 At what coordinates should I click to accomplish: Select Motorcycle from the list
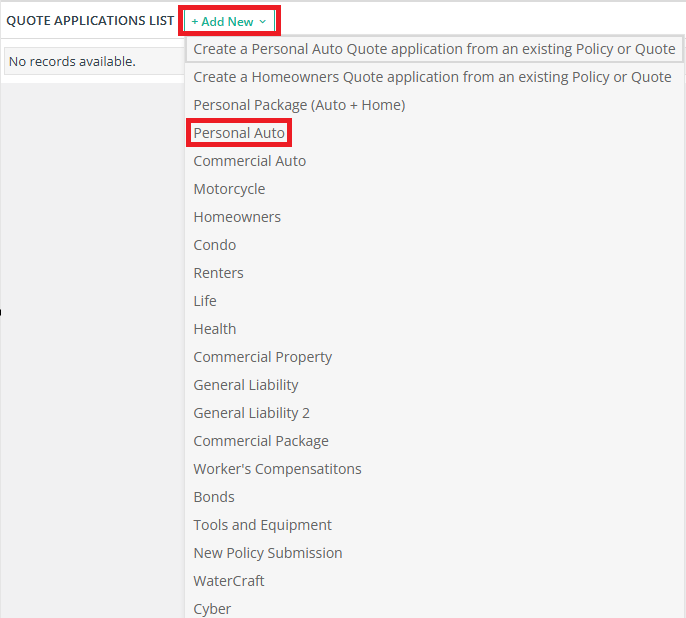[x=229, y=189]
